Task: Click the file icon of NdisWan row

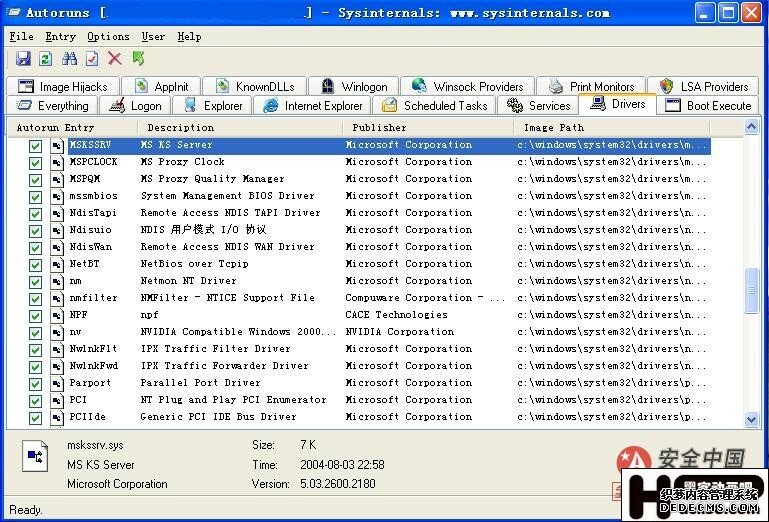Action: (57, 247)
